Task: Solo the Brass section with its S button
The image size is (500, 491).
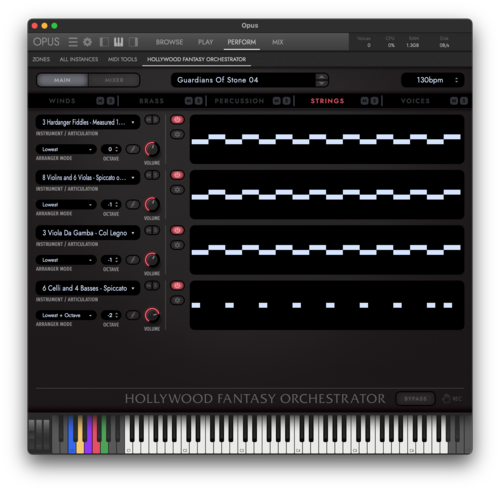Action: [x=199, y=101]
